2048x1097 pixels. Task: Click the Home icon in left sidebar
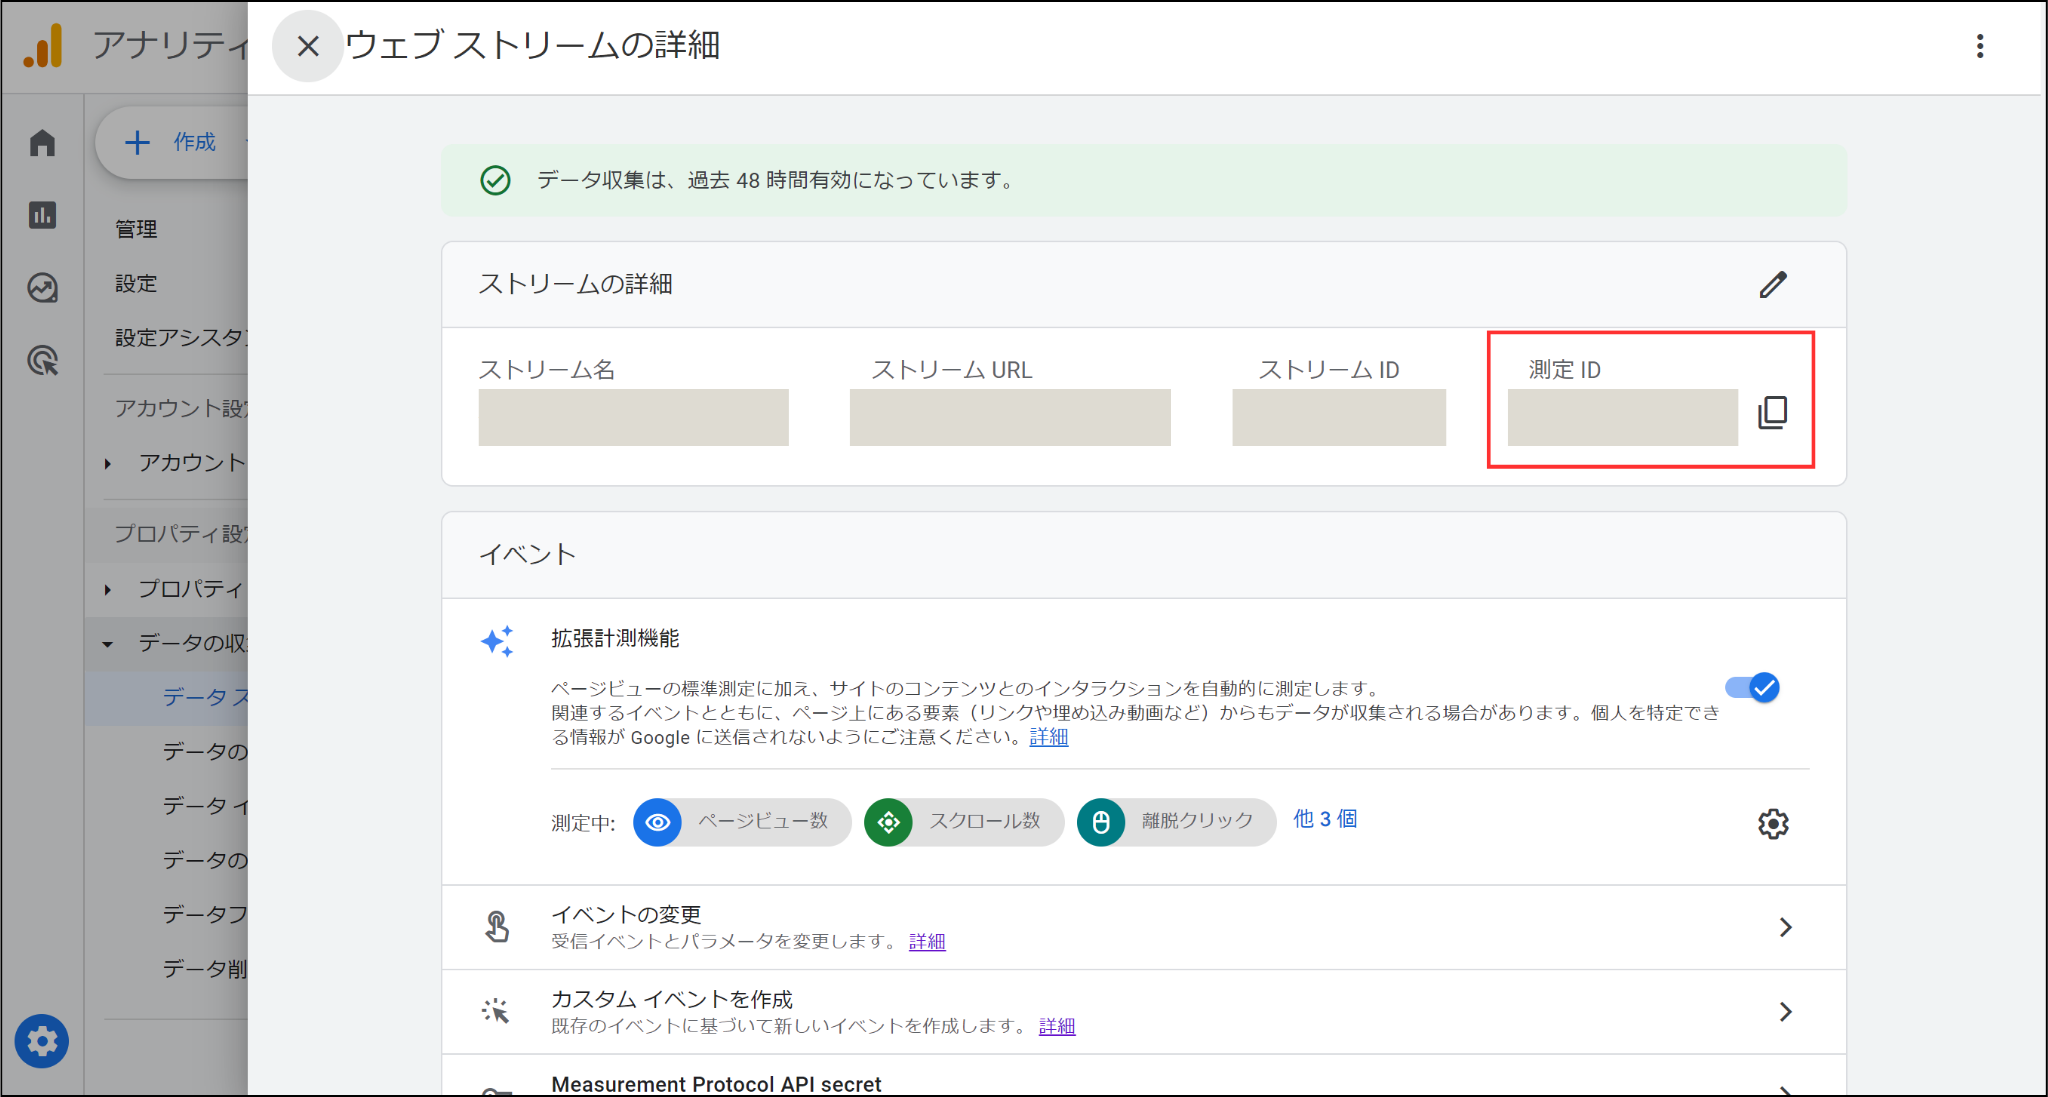(x=42, y=143)
